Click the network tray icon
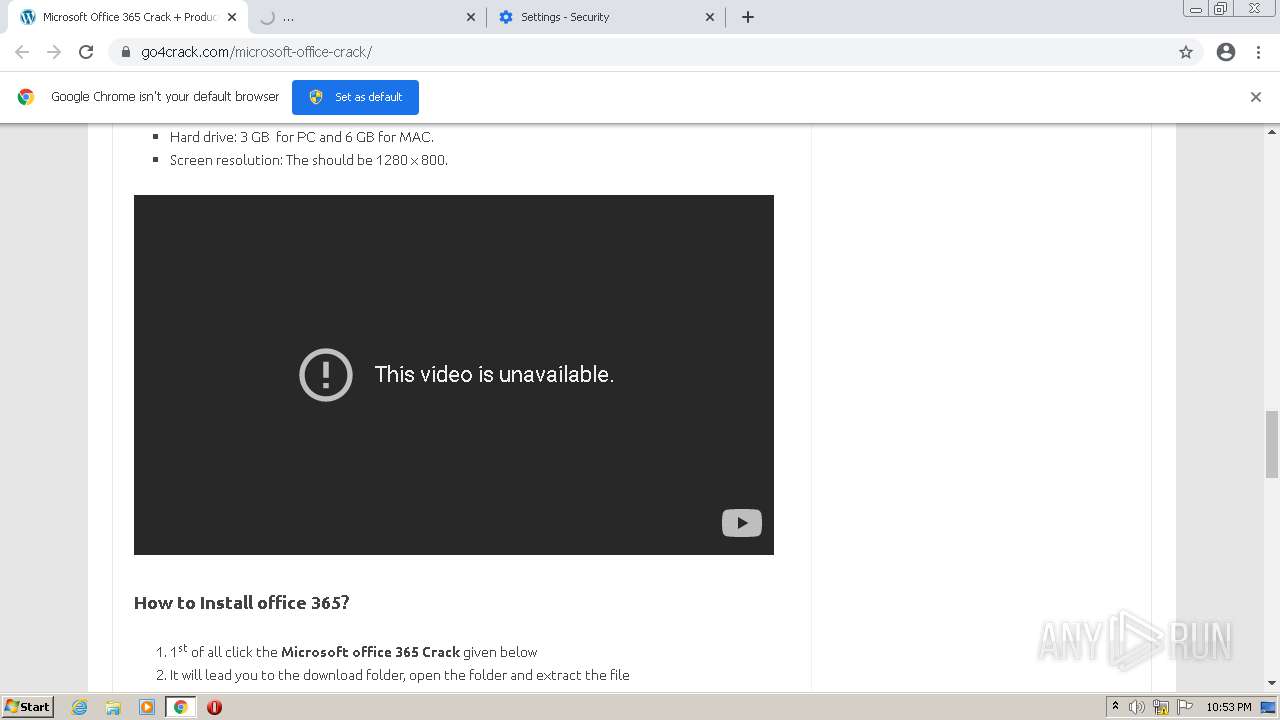Image resolution: width=1280 pixels, height=720 pixels. click(x=1161, y=707)
